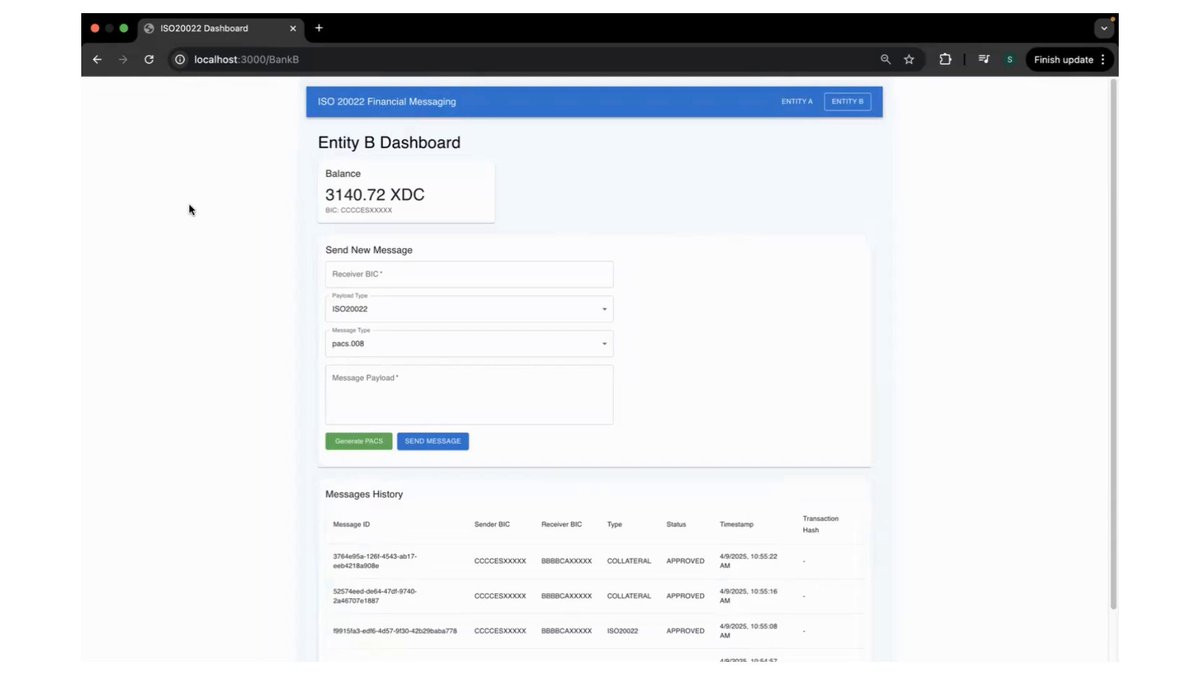Screen dimensions: 1200x675
Task: Click the BIC: CCCCESXXXXX label
Action: tap(359, 211)
